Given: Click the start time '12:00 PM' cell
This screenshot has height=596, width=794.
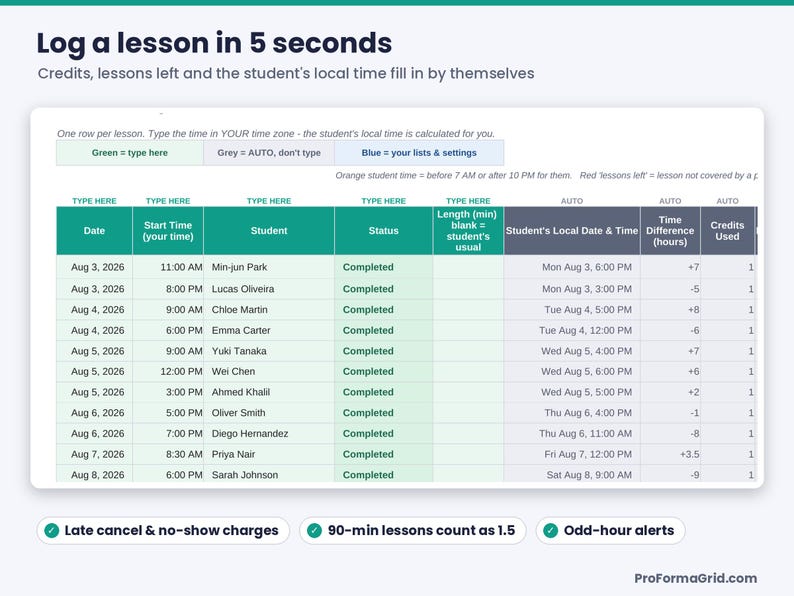Looking at the screenshot, I should pos(168,371).
